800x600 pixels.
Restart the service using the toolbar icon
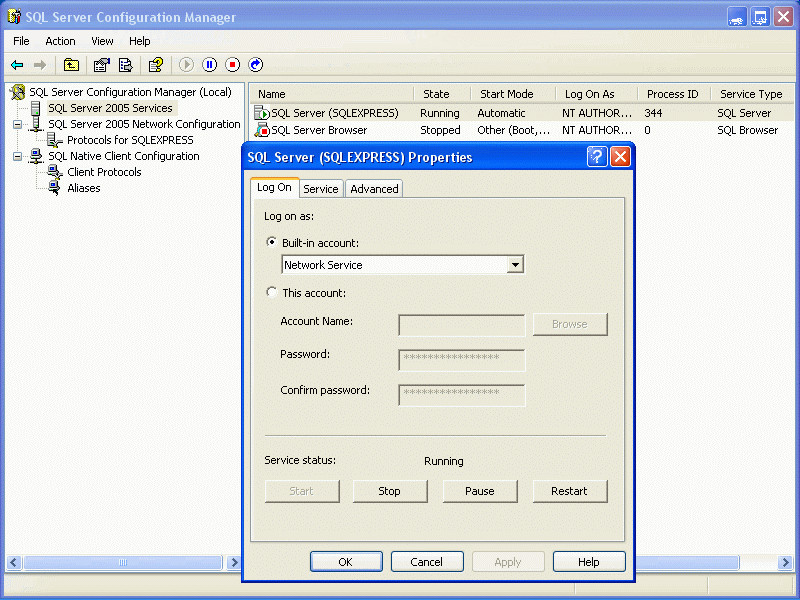coord(256,65)
